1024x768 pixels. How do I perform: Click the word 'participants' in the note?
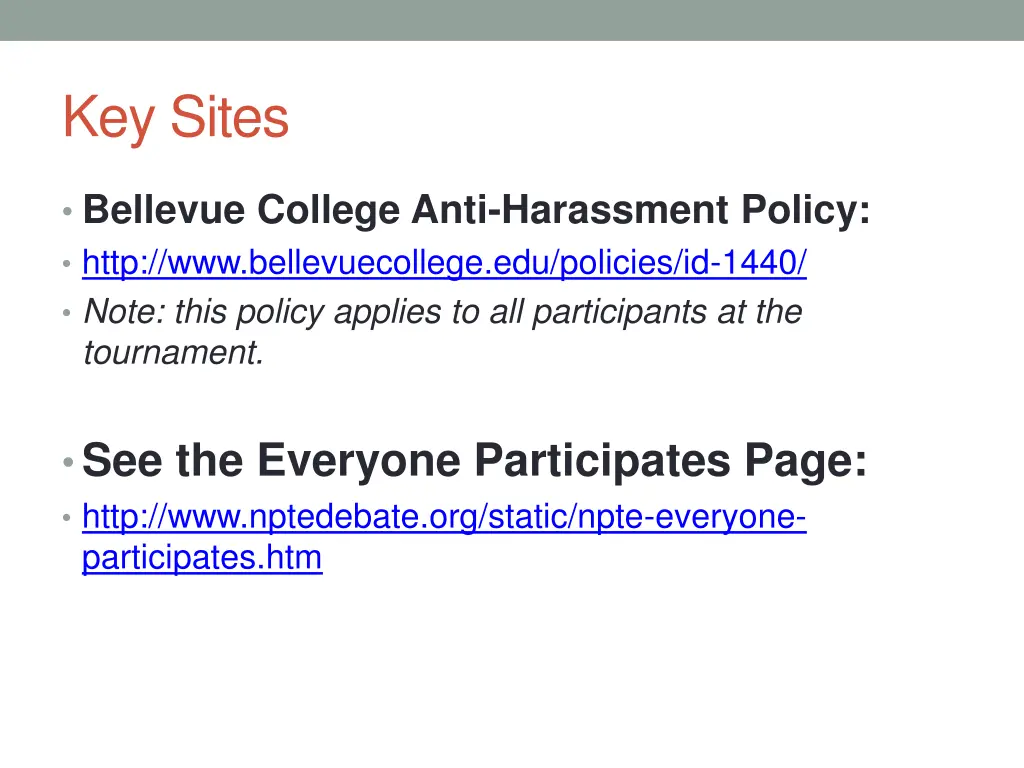(x=620, y=312)
